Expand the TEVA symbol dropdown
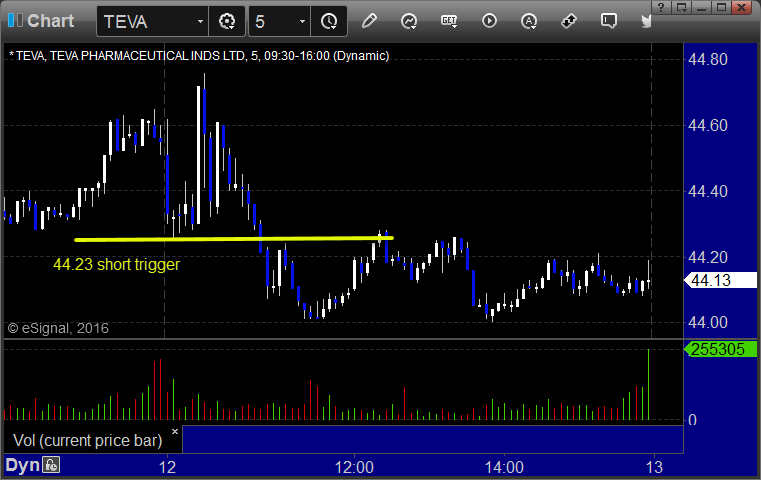 pyautogui.click(x=201, y=20)
